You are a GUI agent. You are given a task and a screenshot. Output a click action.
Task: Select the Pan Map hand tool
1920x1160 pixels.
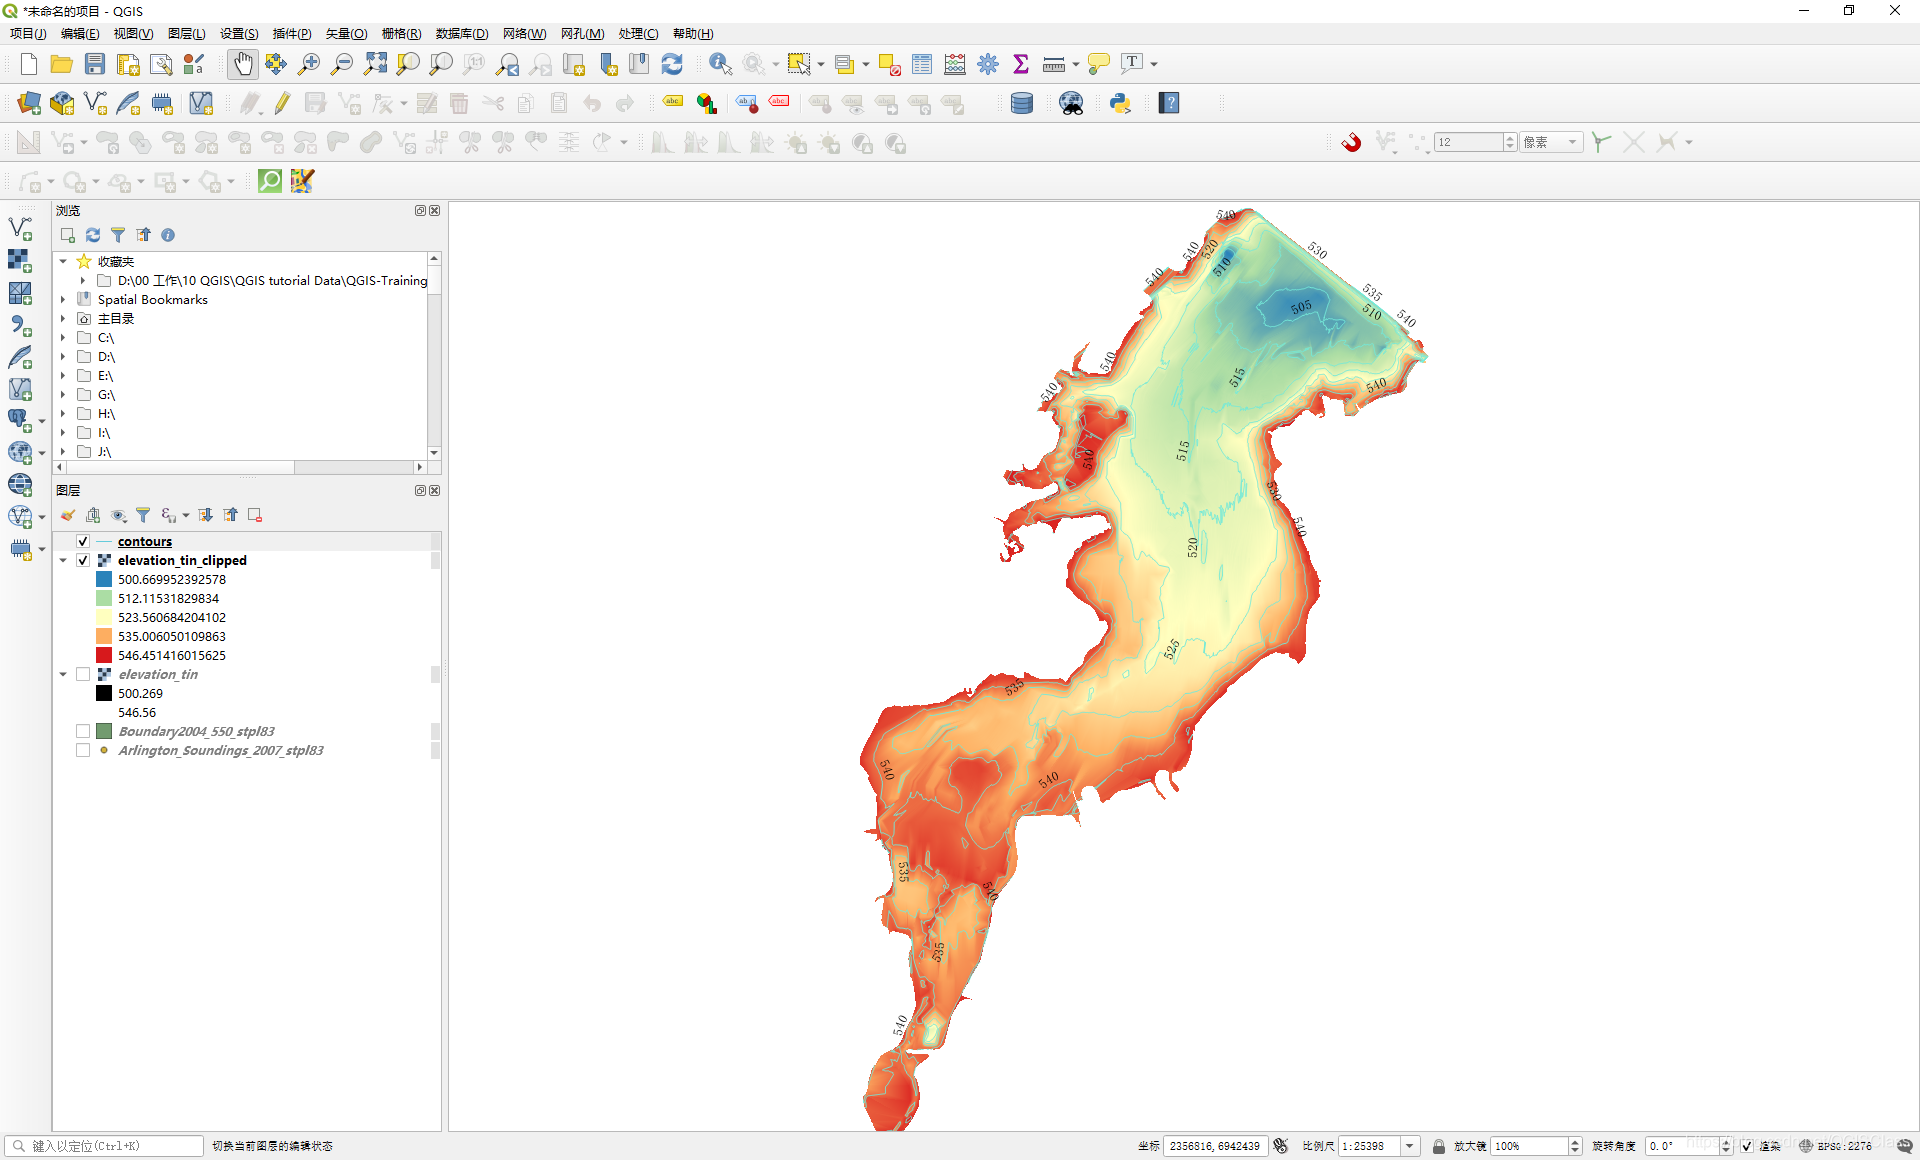pyautogui.click(x=242, y=64)
